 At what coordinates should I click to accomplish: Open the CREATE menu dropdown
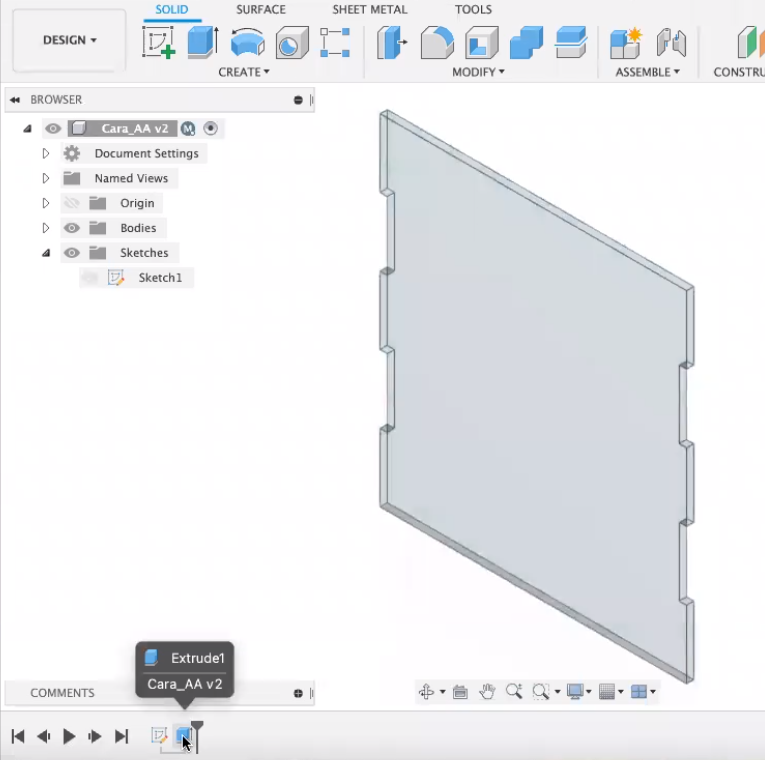tap(243, 72)
